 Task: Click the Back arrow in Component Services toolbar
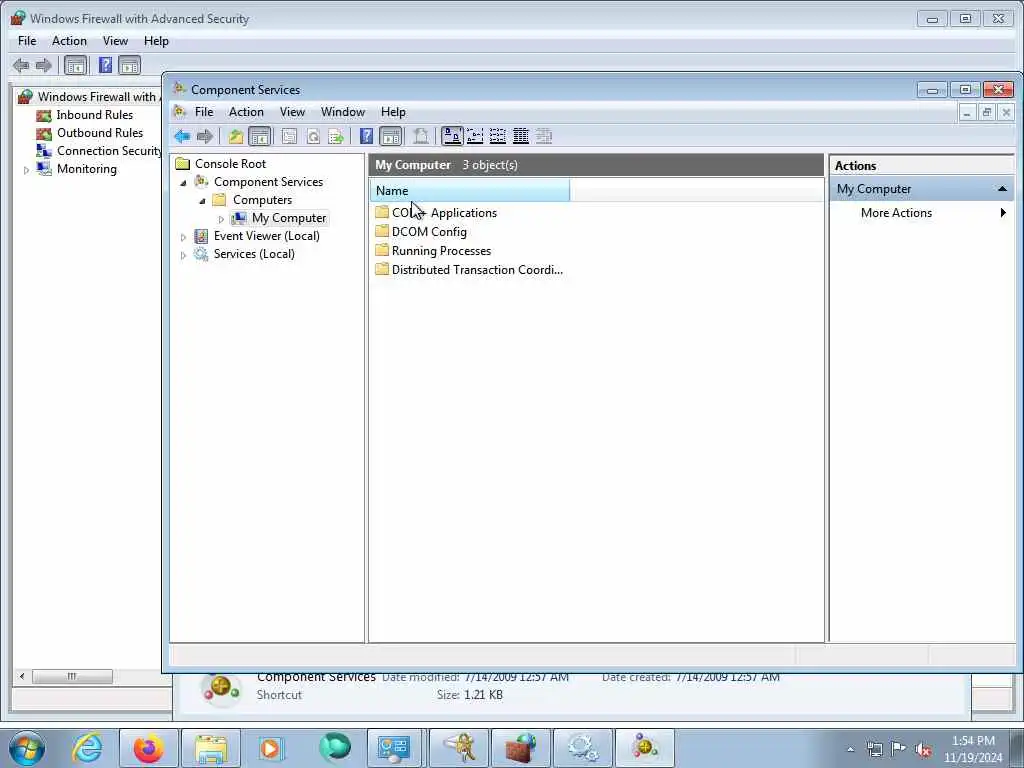(x=182, y=136)
